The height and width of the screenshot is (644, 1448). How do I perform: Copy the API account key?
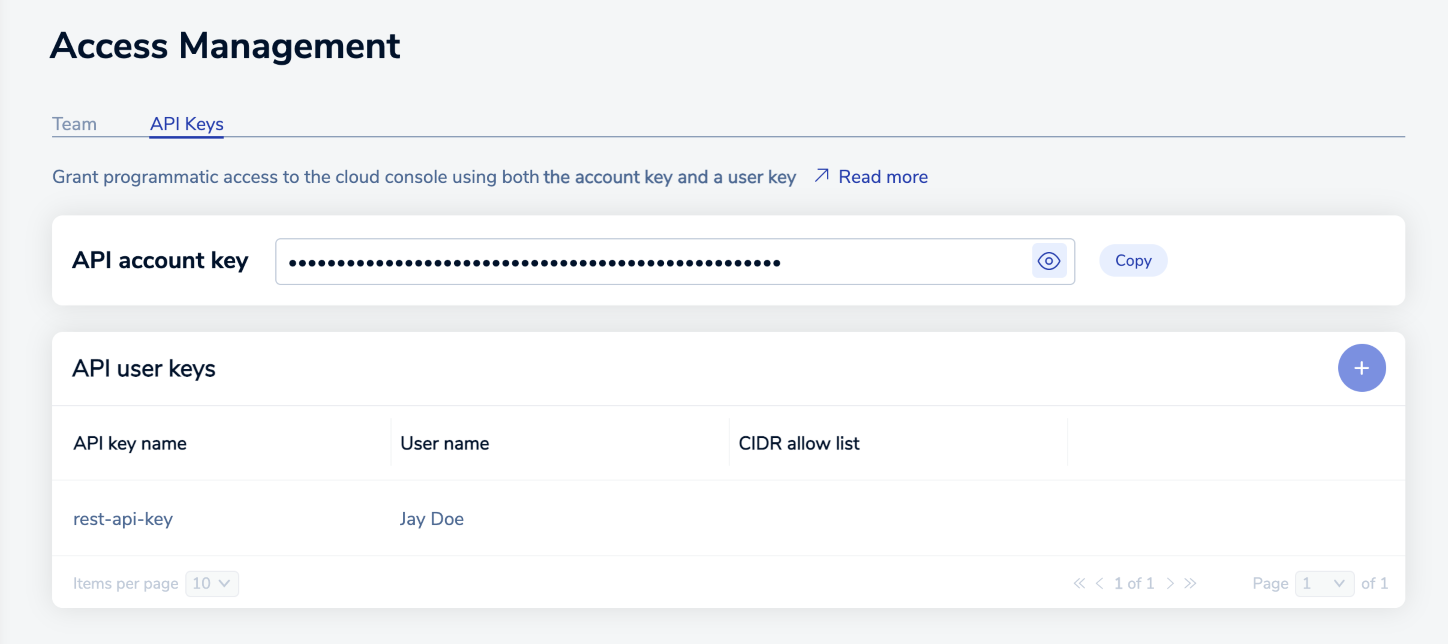coord(1133,260)
